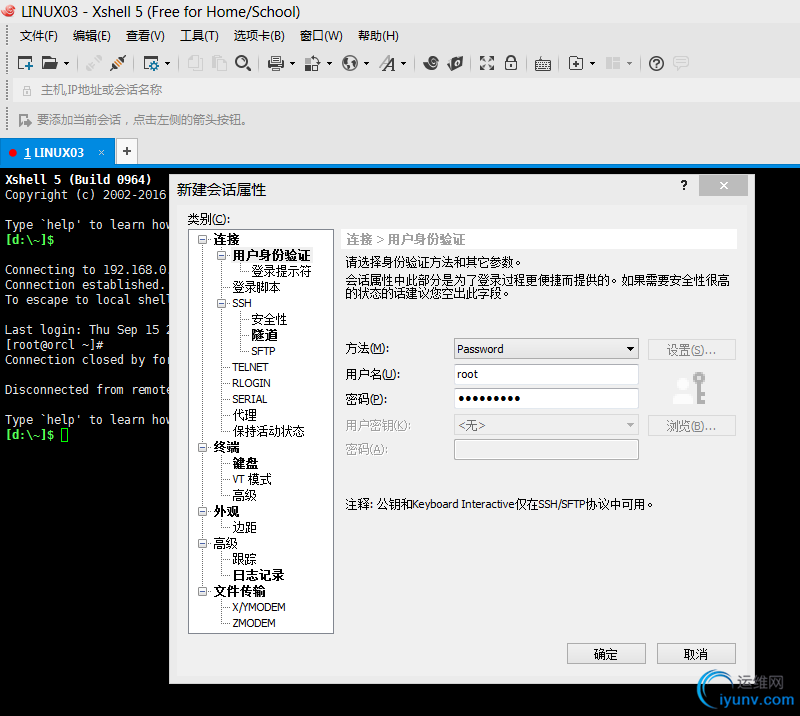This screenshot has height=716, width=800.
Task: Select 保持活动状态 in the tree
Action: (x=268, y=431)
